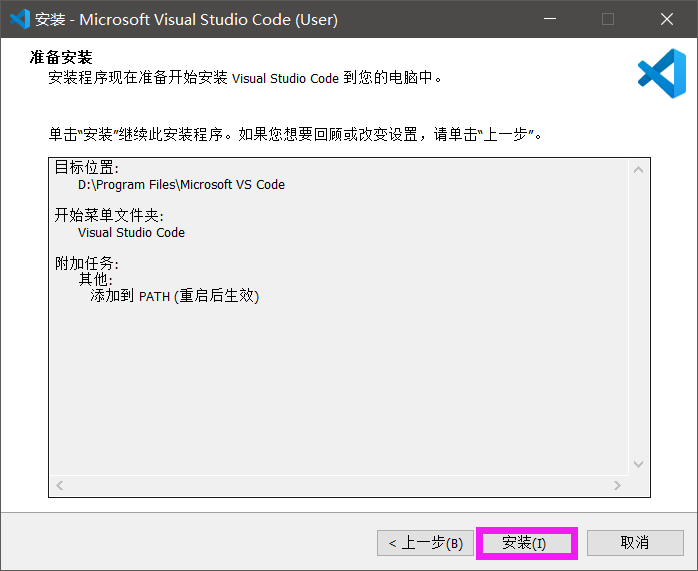Click the summary box scroll up arrow

[638, 170]
